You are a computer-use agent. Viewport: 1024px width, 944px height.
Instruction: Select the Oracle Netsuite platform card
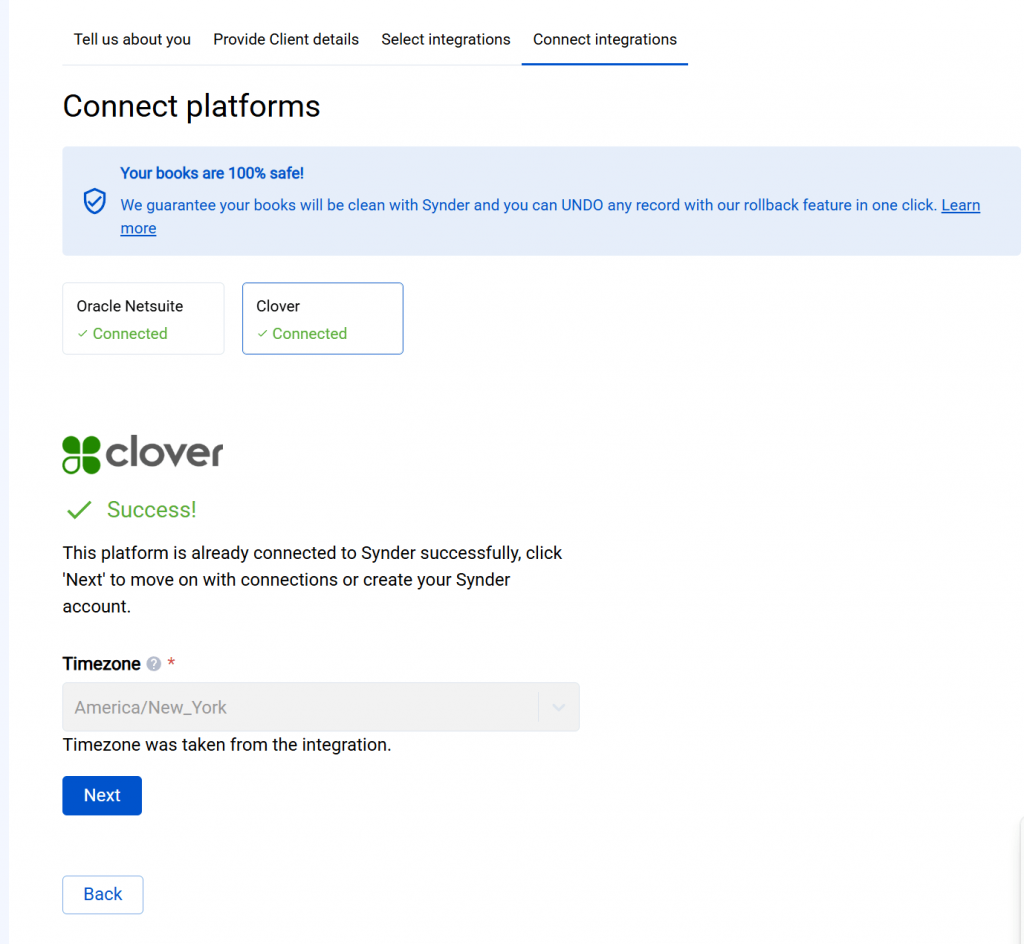click(x=143, y=319)
